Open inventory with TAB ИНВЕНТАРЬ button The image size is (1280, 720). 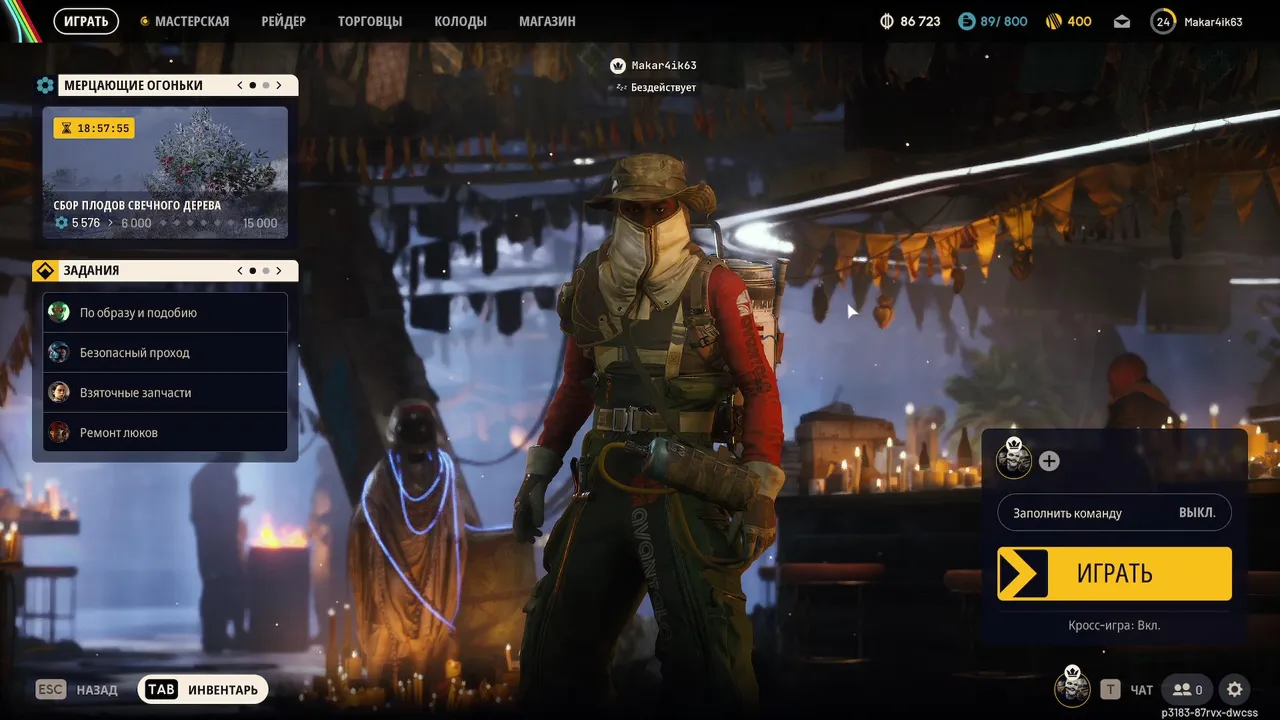[204, 689]
